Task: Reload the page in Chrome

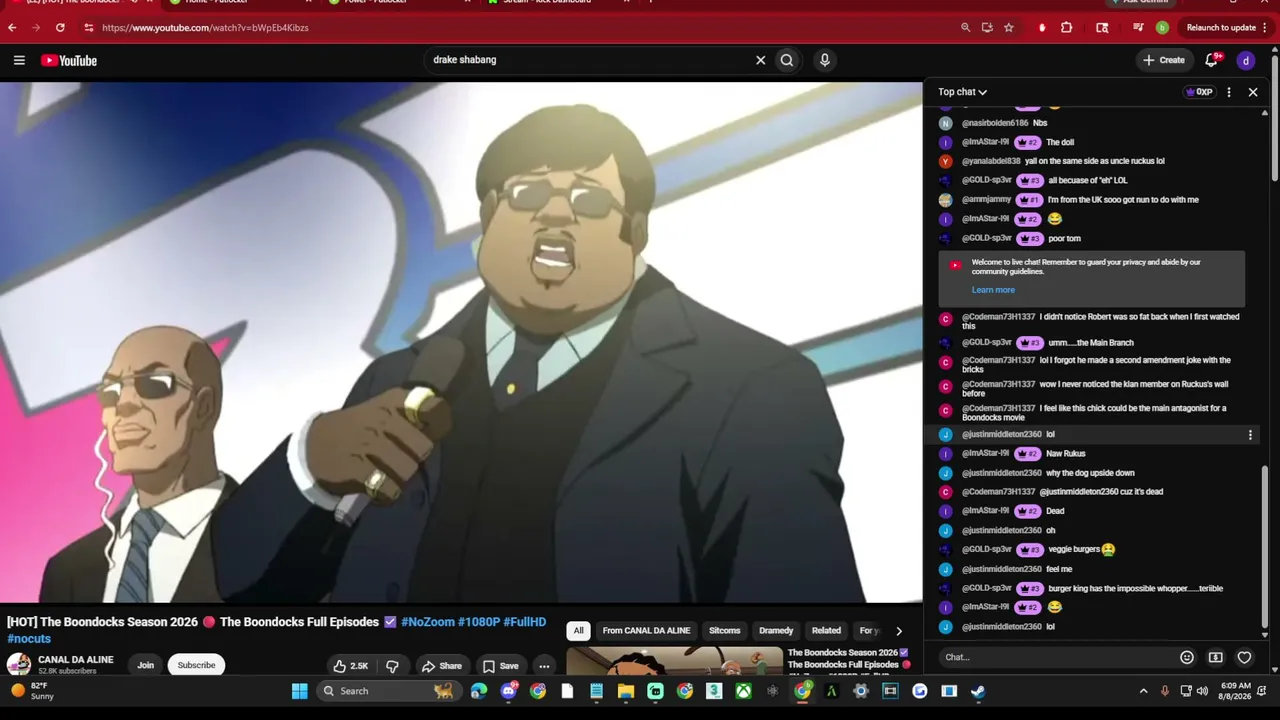Action: [x=60, y=28]
